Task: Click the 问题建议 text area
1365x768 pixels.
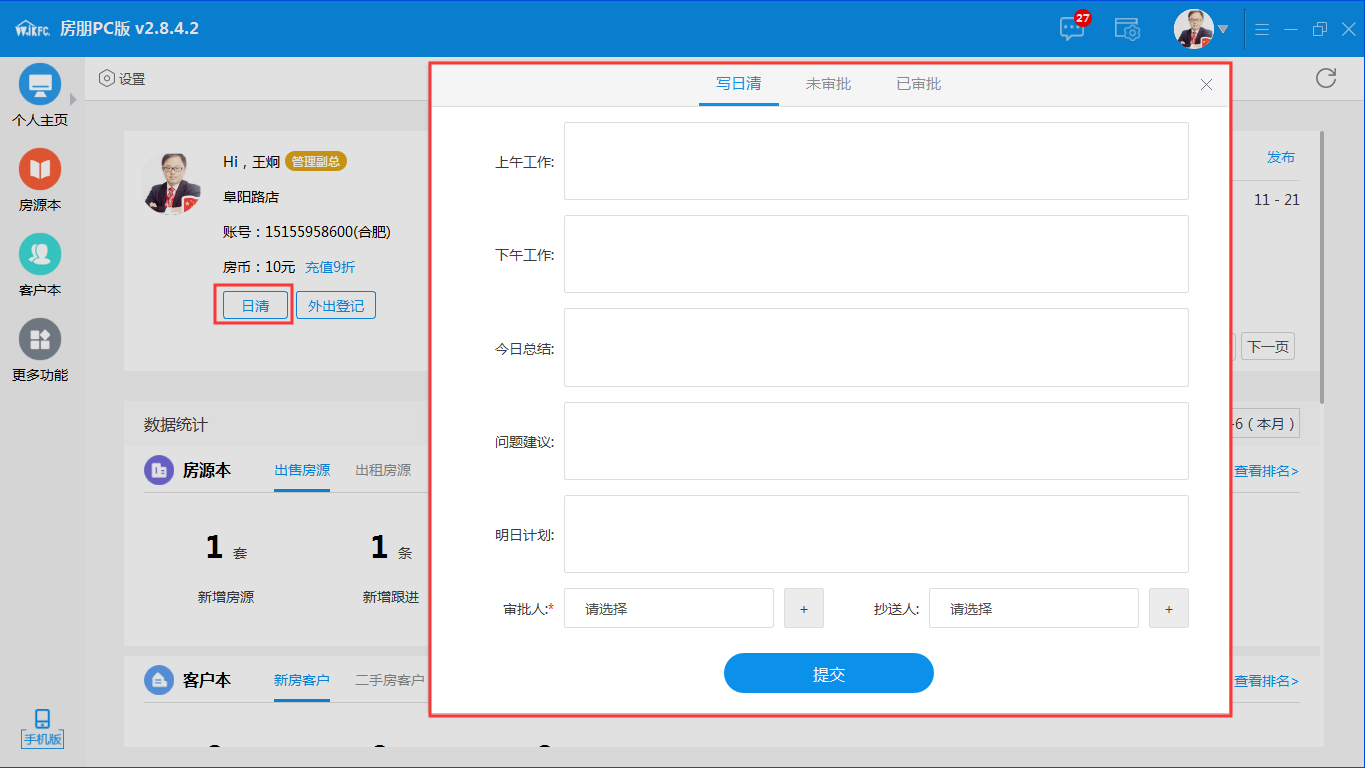Action: click(x=876, y=441)
